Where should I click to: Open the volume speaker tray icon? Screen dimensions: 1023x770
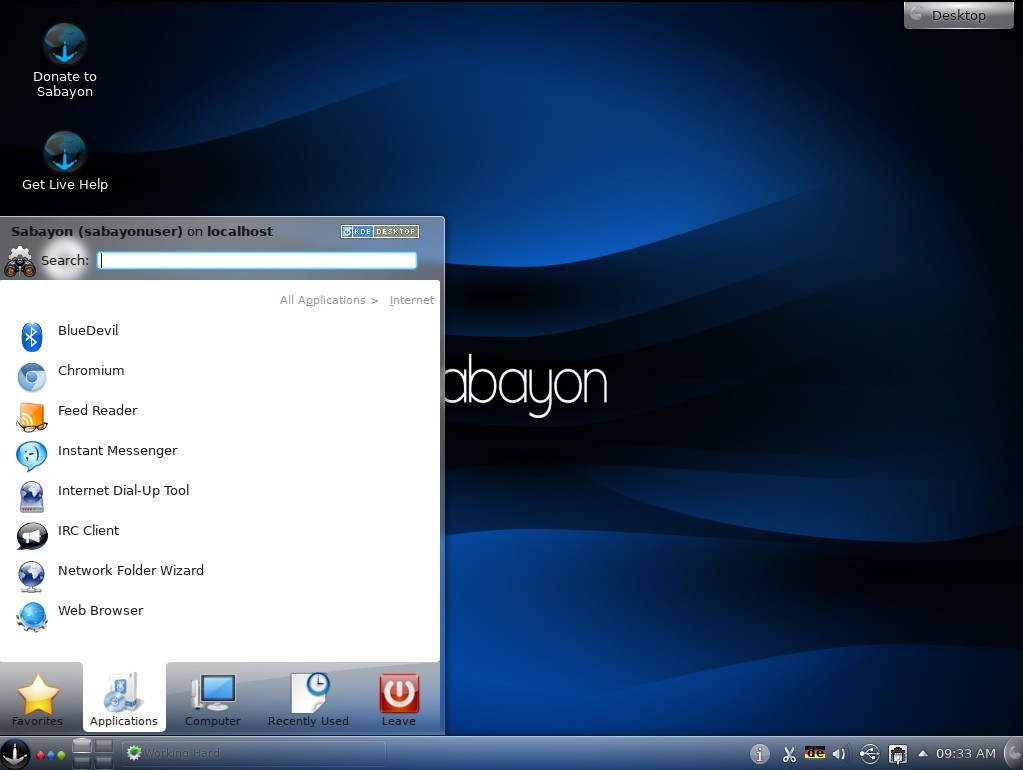[x=839, y=754]
